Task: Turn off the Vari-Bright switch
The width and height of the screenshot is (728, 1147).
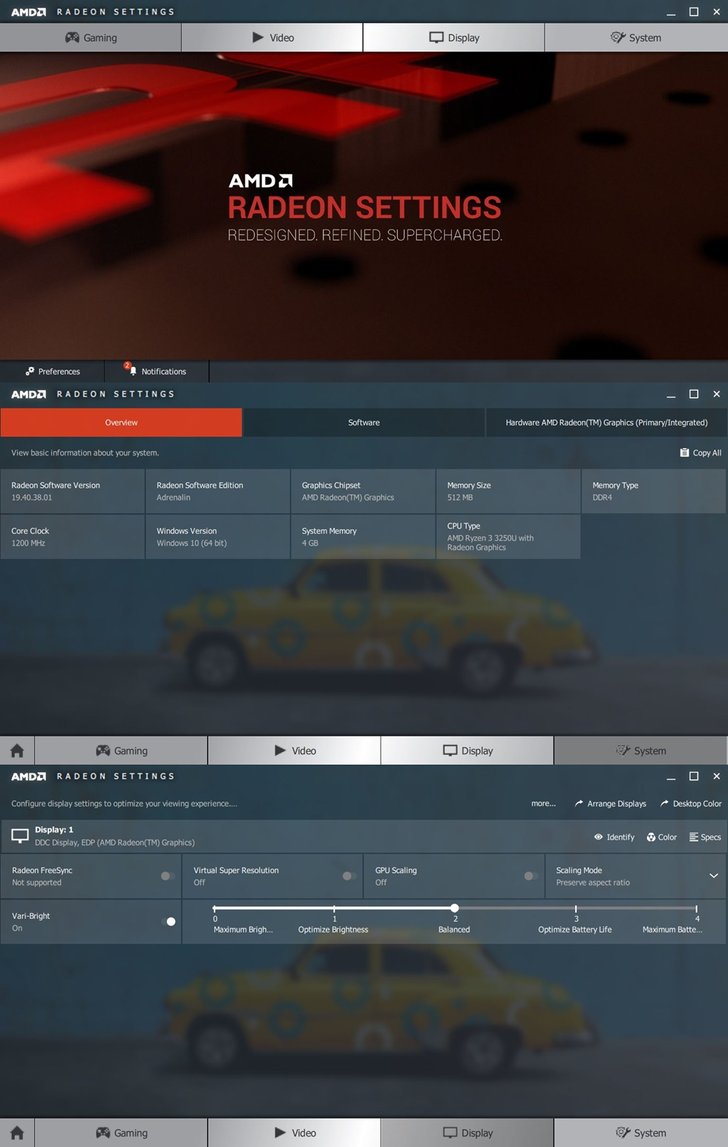Action: point(168,922)
